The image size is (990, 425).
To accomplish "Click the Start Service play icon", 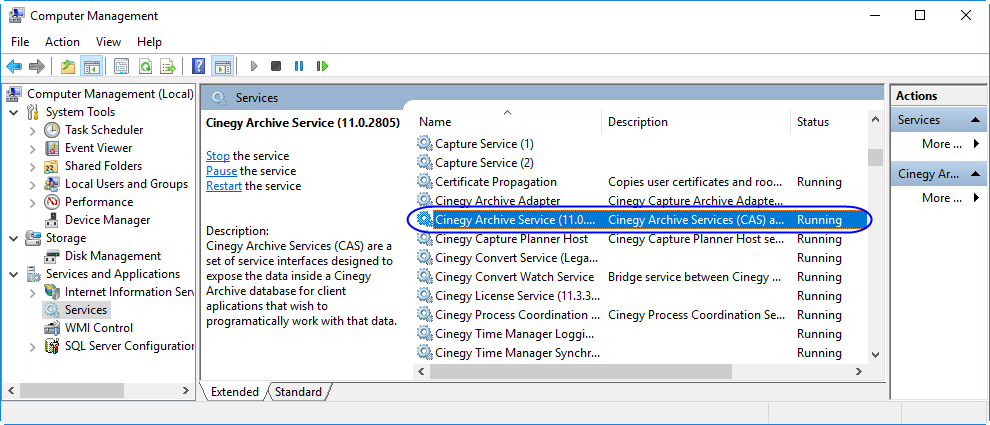I will (x=254, y=66).
